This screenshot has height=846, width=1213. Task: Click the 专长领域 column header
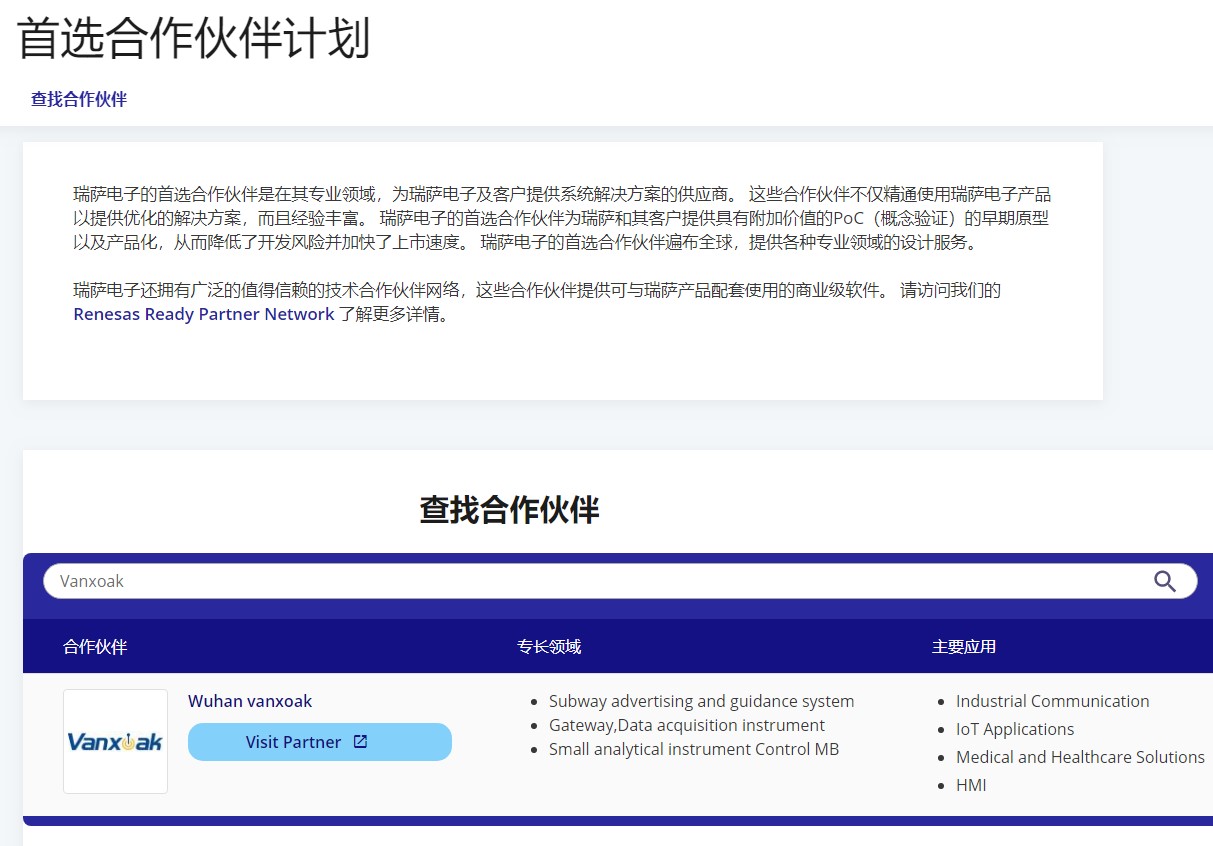click(549, 646)
